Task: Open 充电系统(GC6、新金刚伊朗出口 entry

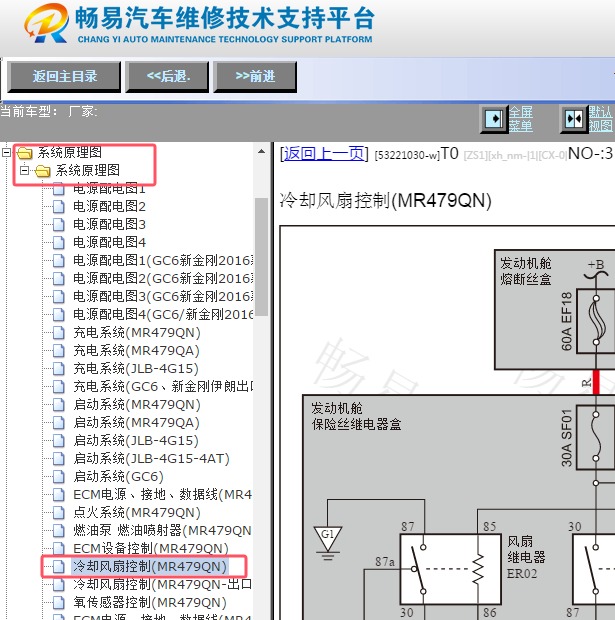Action: 163,386
